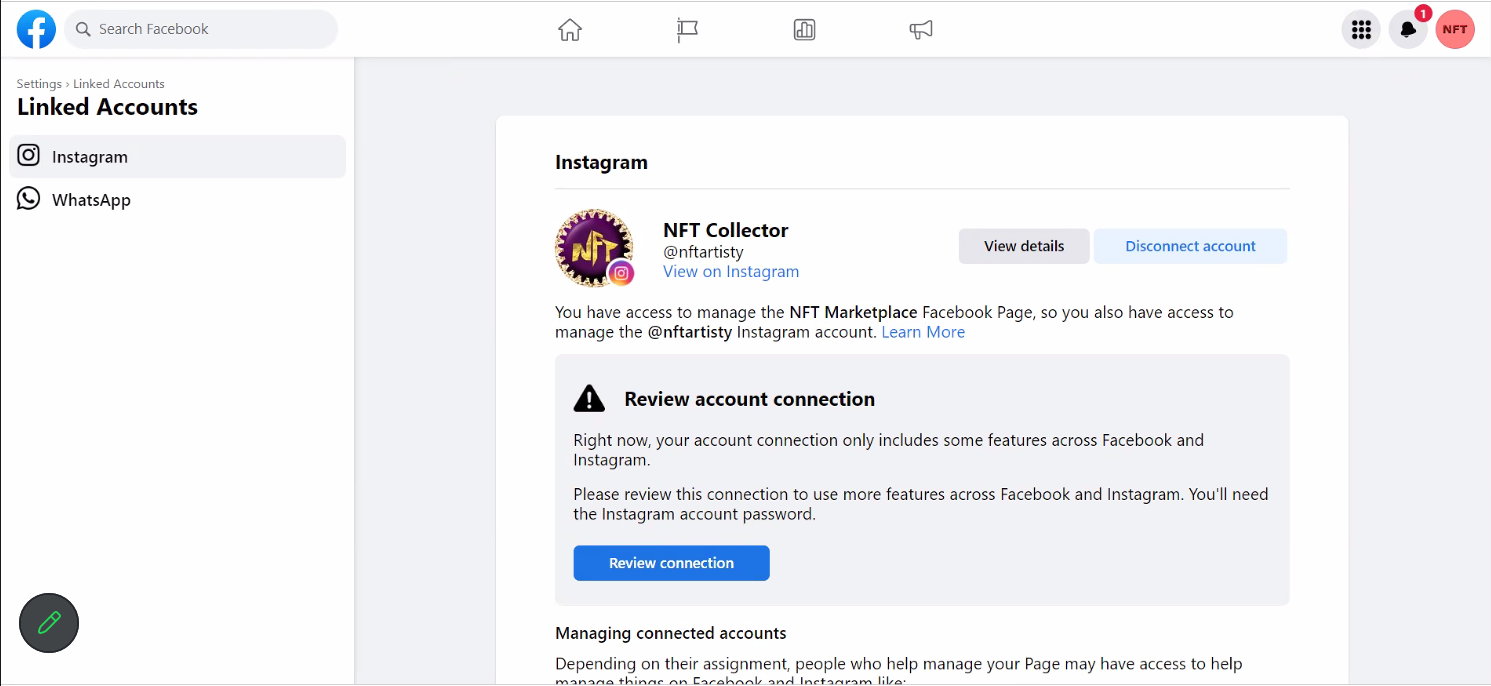Click the Instagram badge on profile picture
Screen dimensions: 1491x686
pos(621,273)
